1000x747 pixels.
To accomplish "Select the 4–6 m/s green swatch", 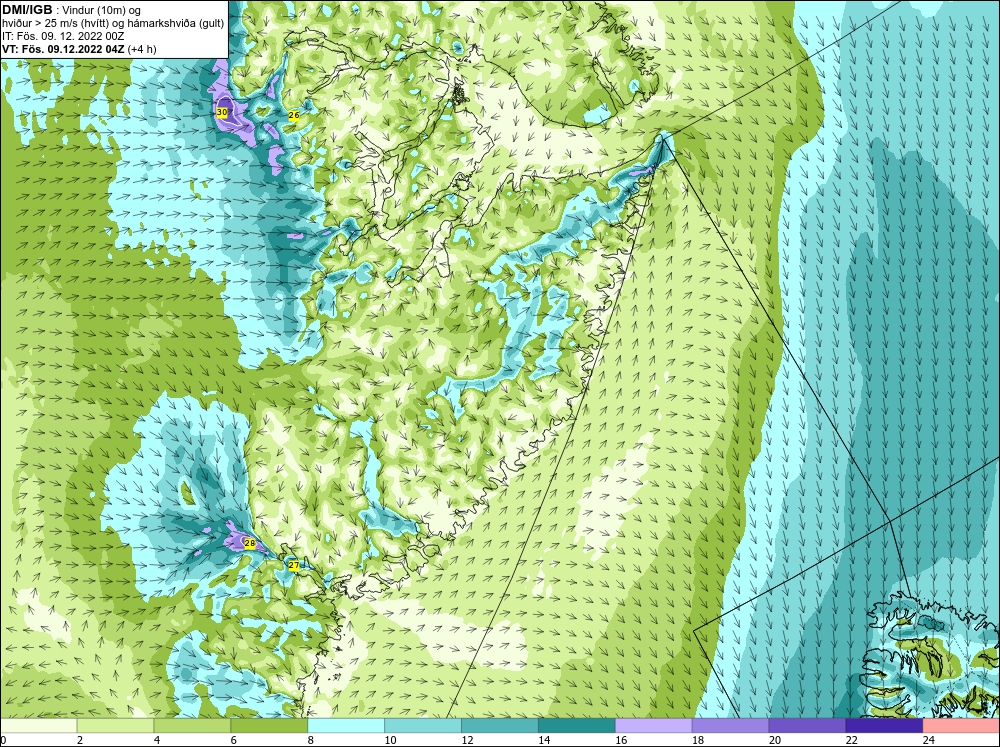I will coord(192,726).
